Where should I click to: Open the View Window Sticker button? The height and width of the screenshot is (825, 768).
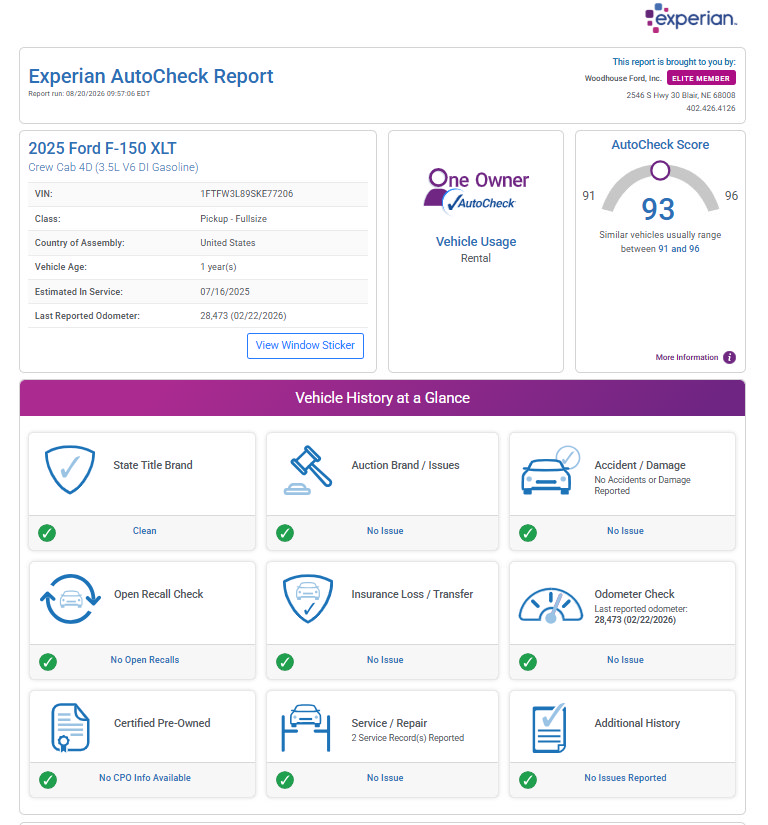click(x=305, y=346)
